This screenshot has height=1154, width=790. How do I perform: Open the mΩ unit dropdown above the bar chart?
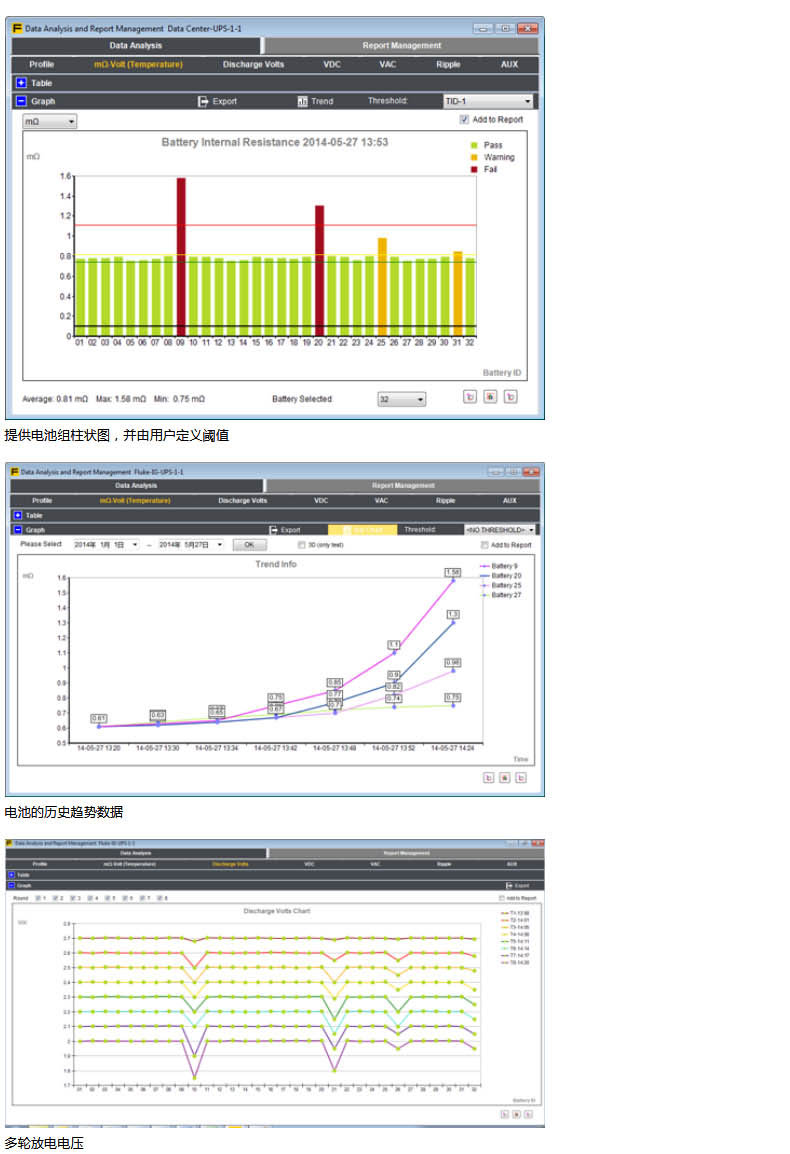coord(50,122)
